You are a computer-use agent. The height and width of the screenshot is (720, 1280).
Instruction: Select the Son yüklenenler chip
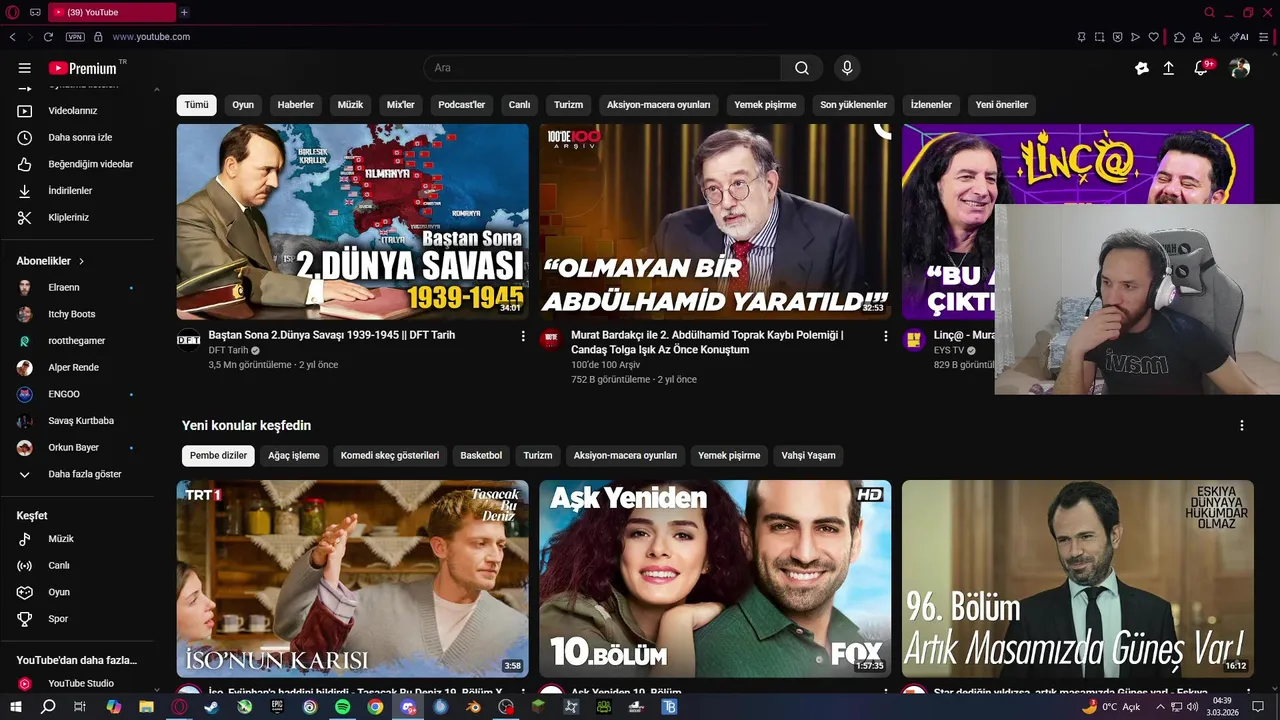(854, 104)
